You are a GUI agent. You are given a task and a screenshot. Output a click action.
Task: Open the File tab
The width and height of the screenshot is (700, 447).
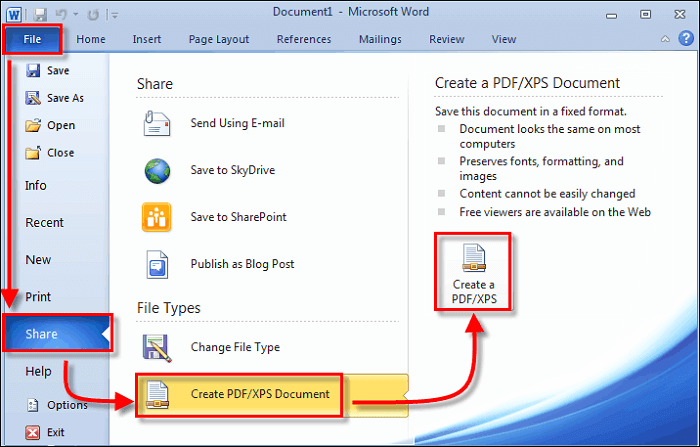(33, 40)
